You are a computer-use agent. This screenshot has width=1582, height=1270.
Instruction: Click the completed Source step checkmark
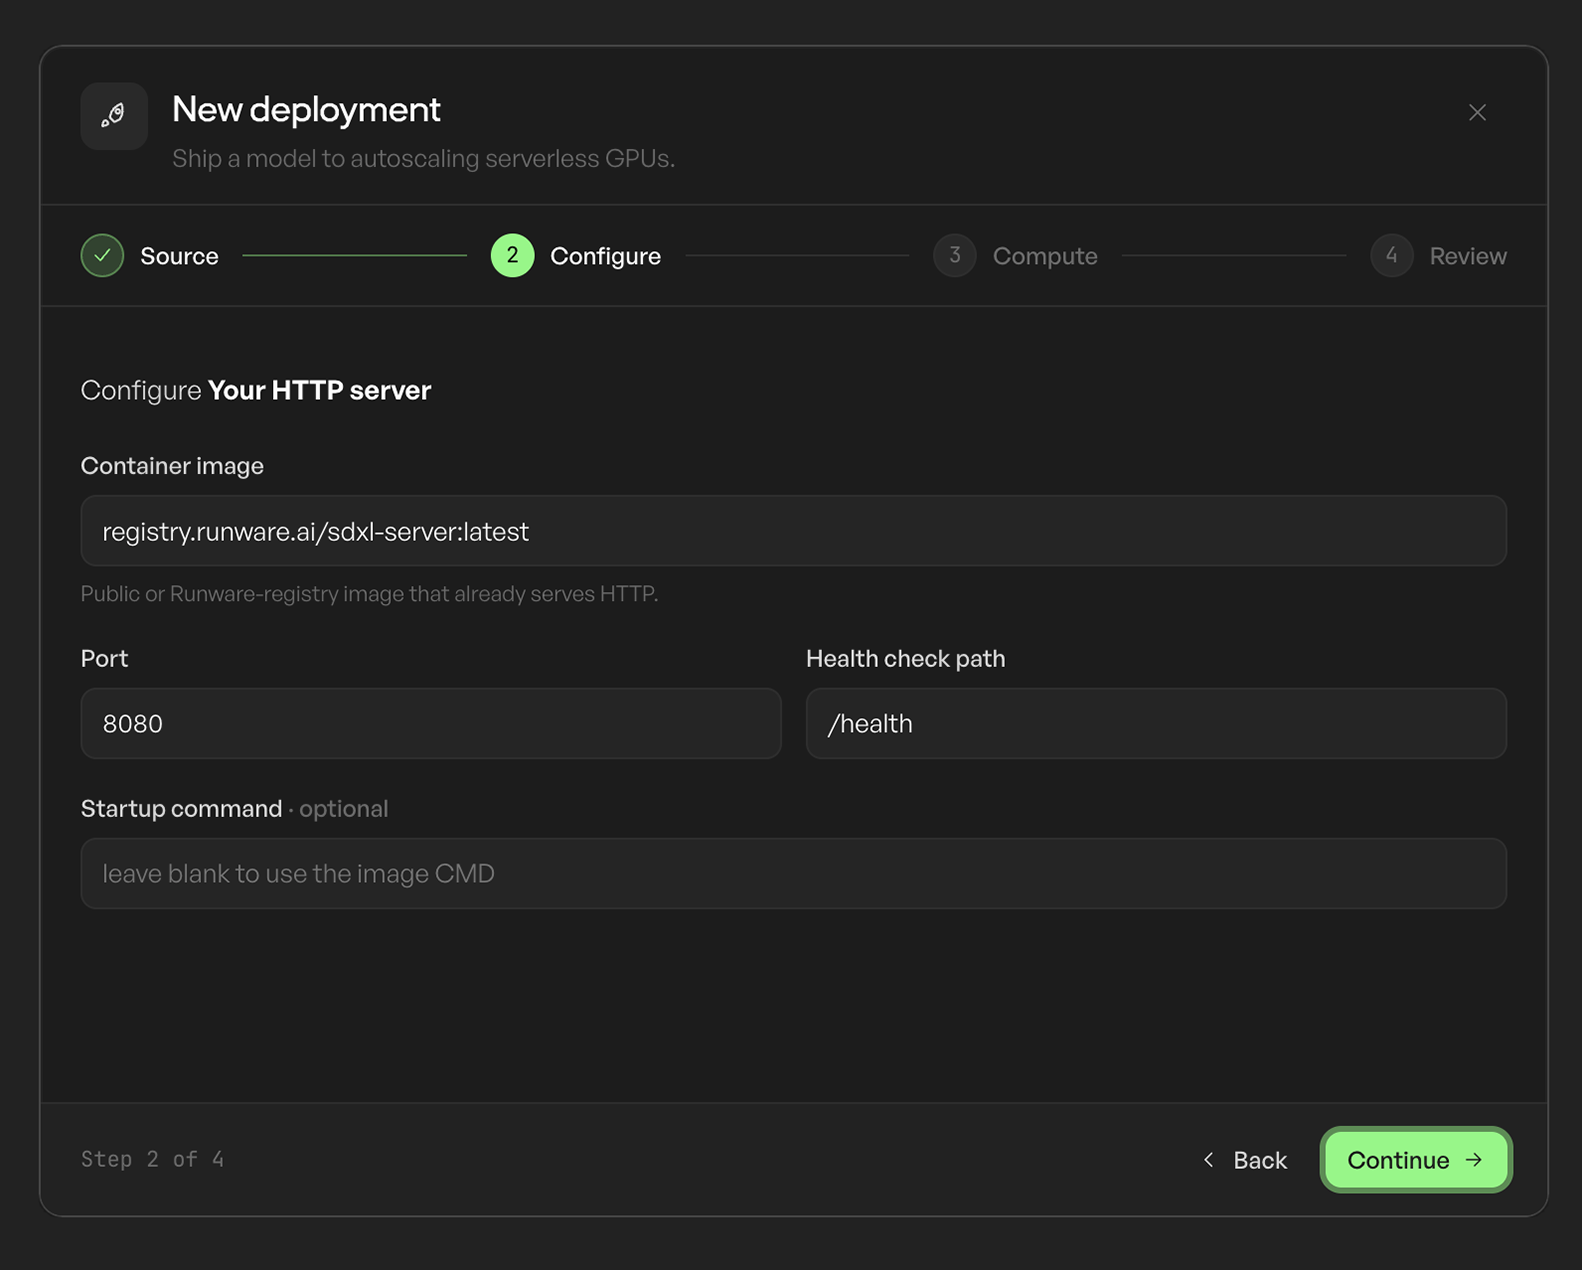click(102, 256)
